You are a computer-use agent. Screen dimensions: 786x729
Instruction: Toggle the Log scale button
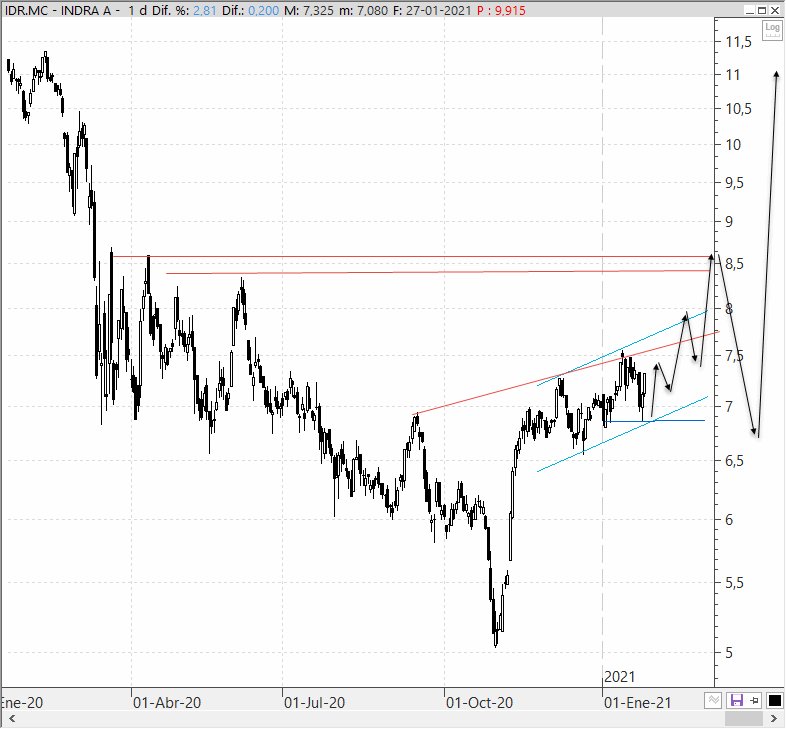(772, 30)
